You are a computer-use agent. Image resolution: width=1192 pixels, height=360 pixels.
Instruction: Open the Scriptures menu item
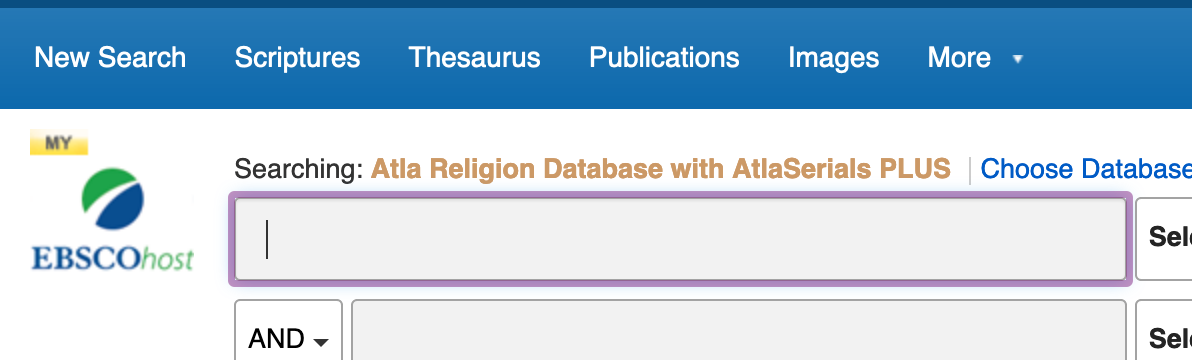click(x=297, y=58)
